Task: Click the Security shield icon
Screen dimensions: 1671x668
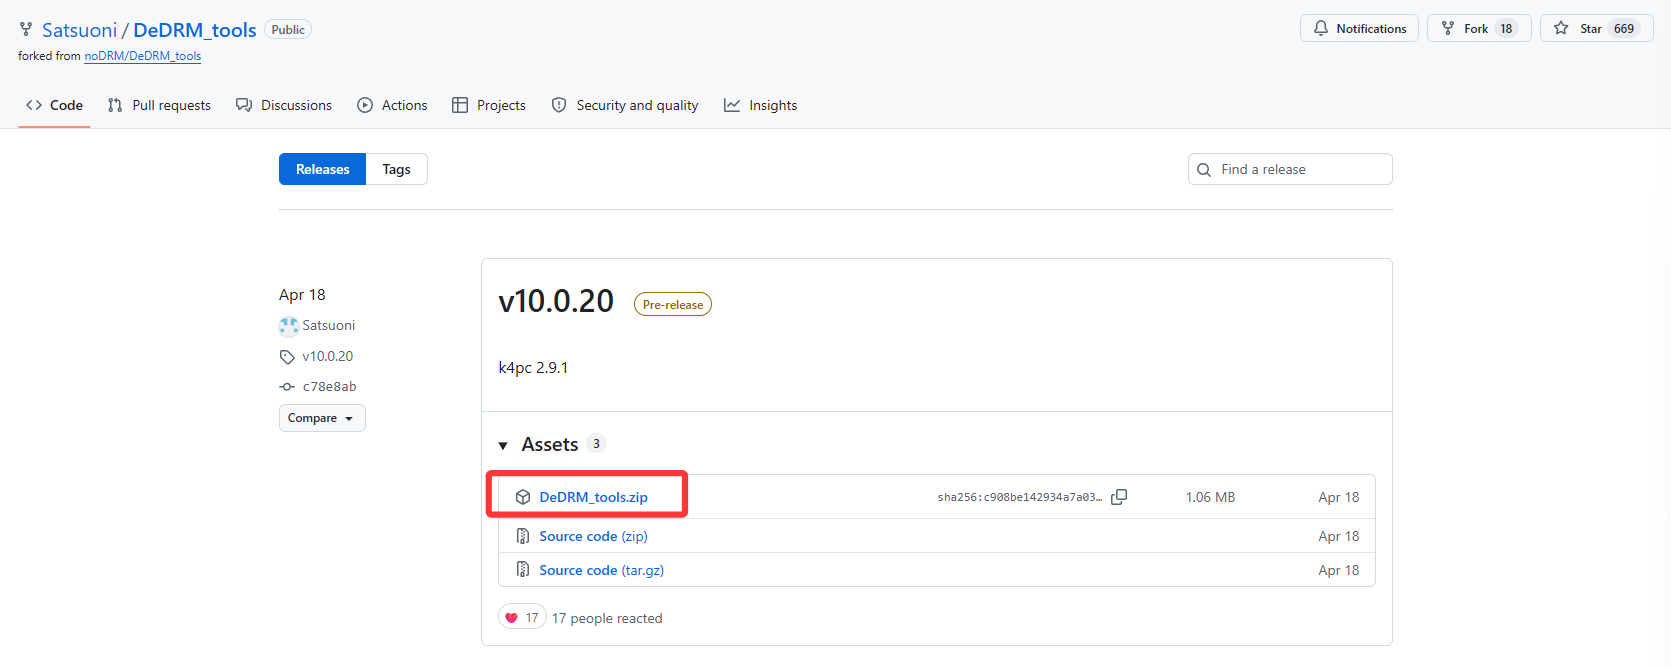Action: click(x=559, y=105)
